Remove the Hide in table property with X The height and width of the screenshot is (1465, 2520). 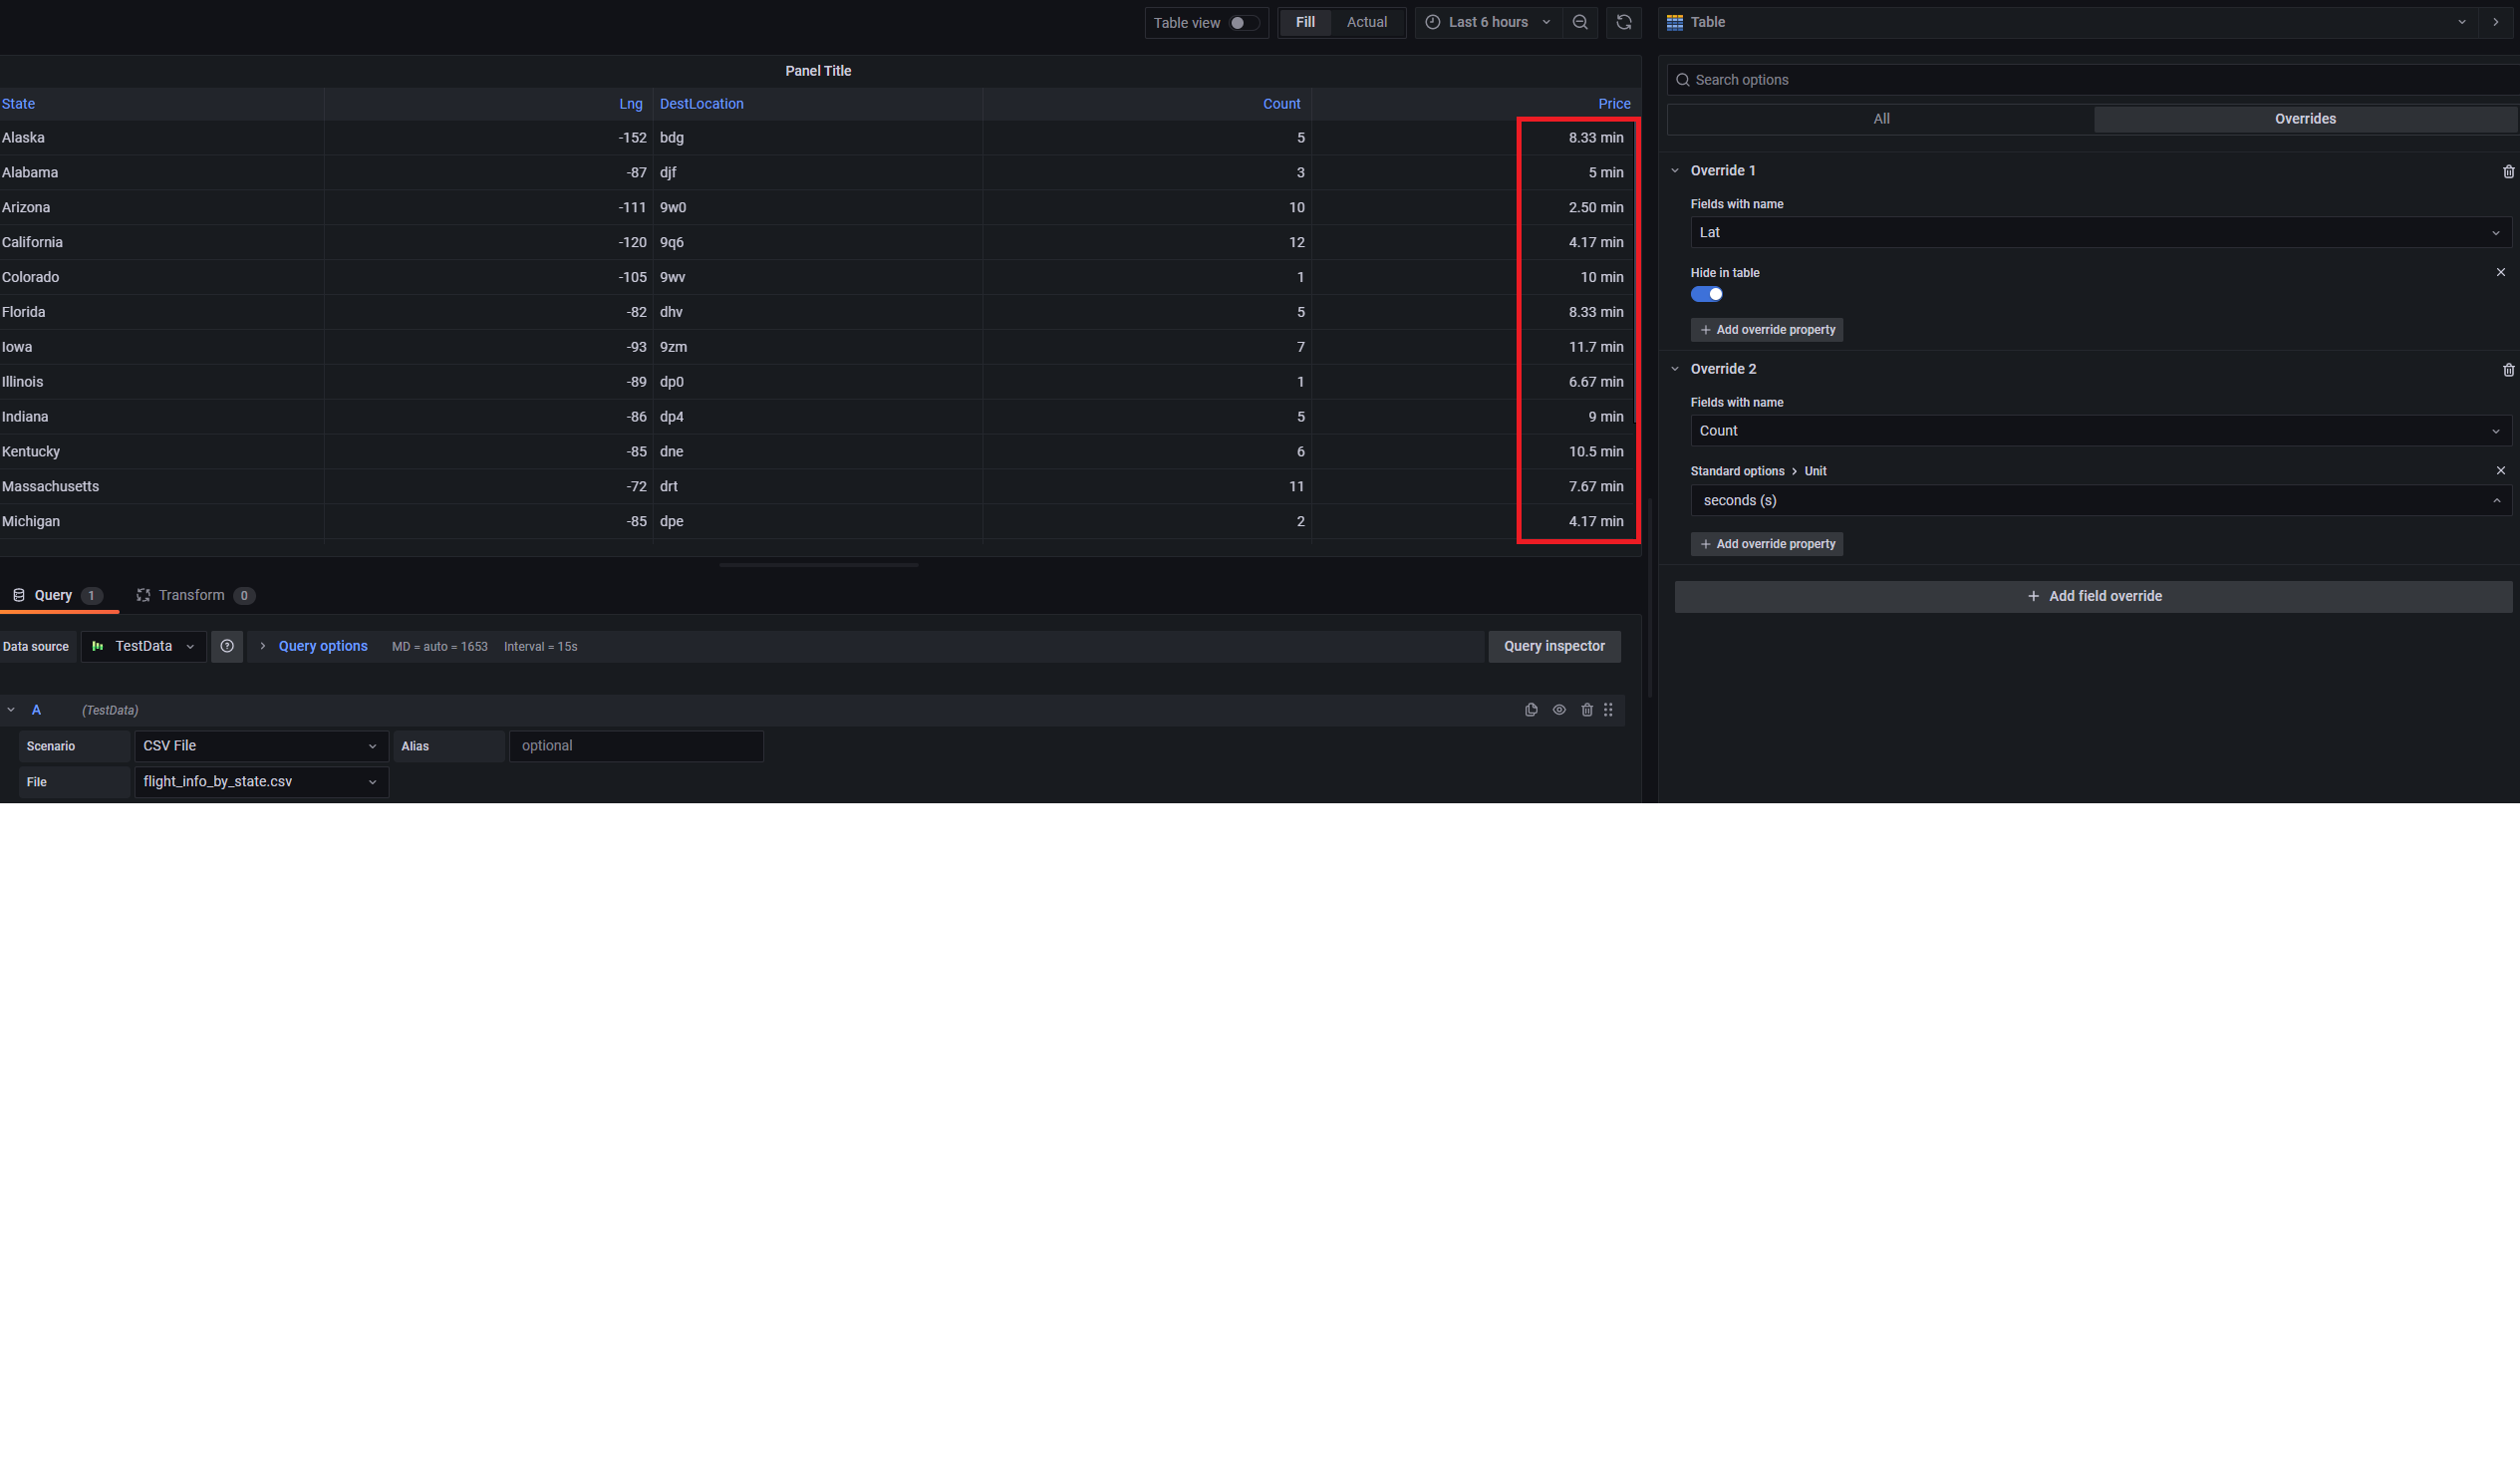click(2501, 271)
